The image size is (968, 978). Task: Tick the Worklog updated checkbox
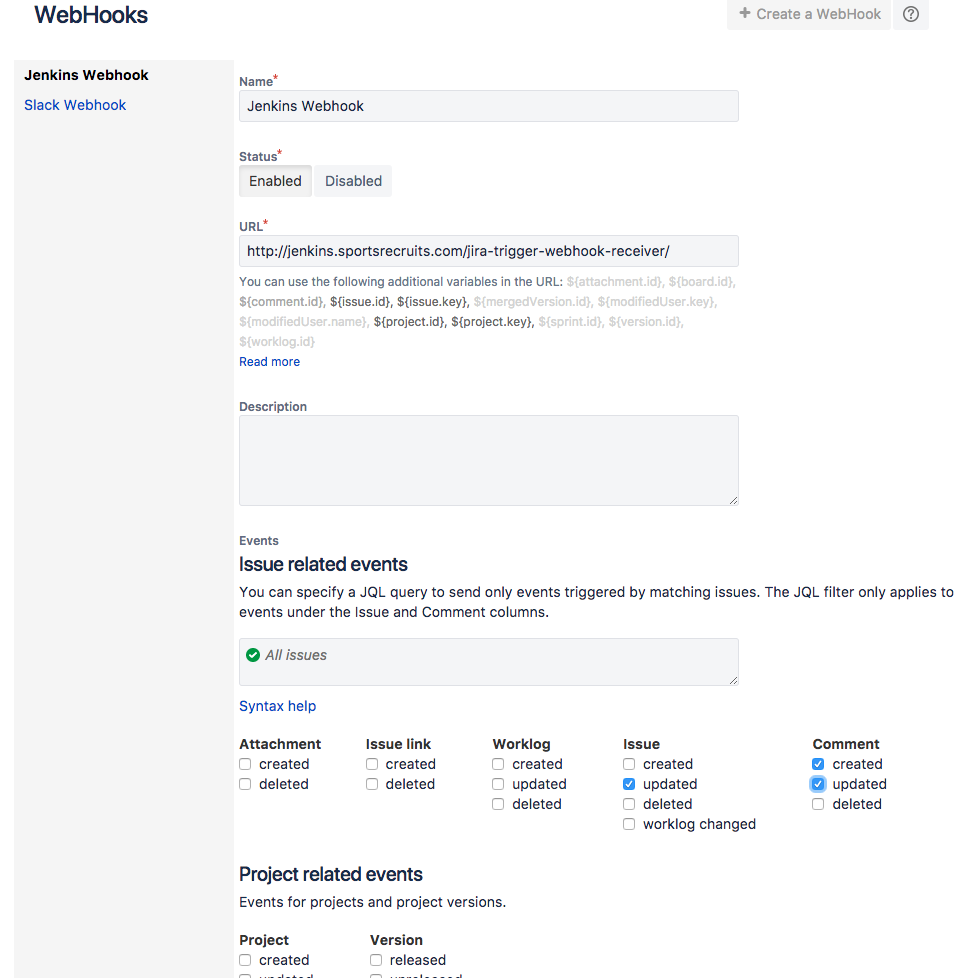tap(498, 784)
